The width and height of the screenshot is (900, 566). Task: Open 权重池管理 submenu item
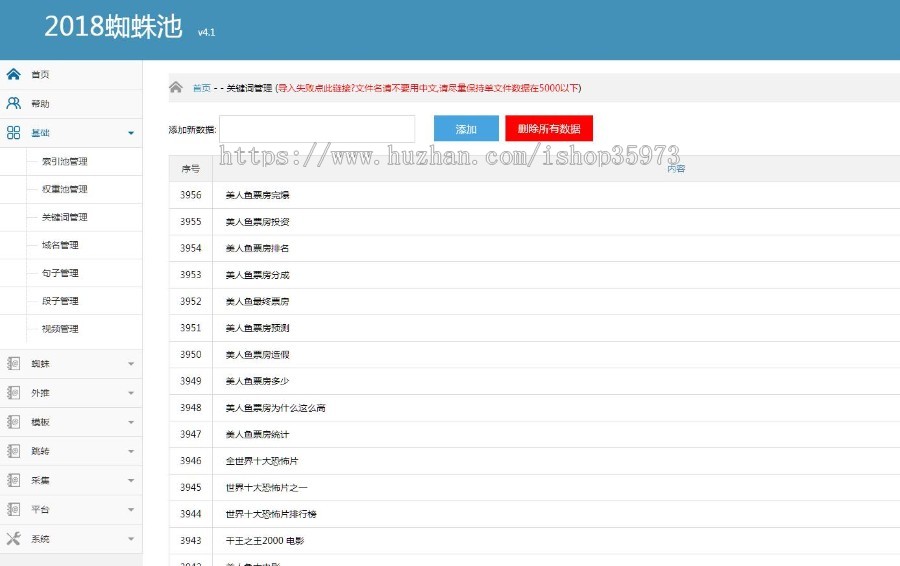point(64,189)
